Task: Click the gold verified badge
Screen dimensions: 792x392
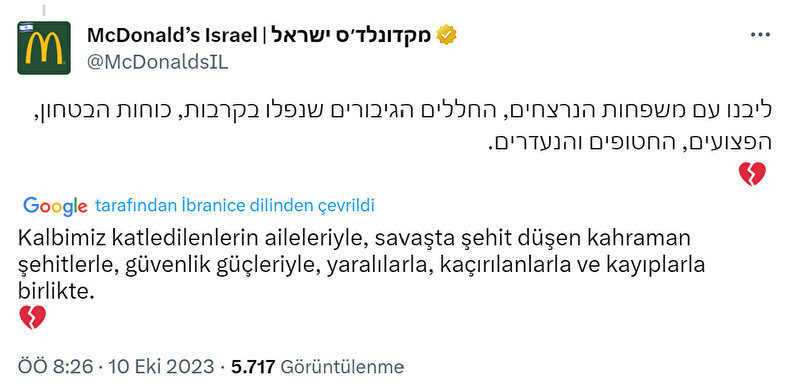Action: pos(447,35)
